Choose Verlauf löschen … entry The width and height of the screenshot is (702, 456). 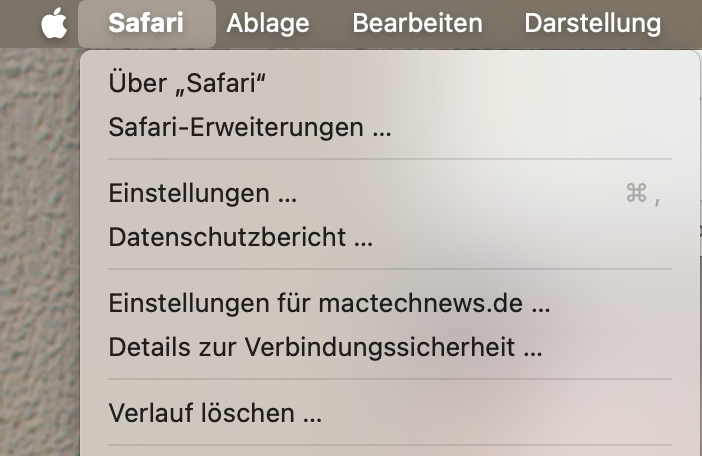point(390,413)
